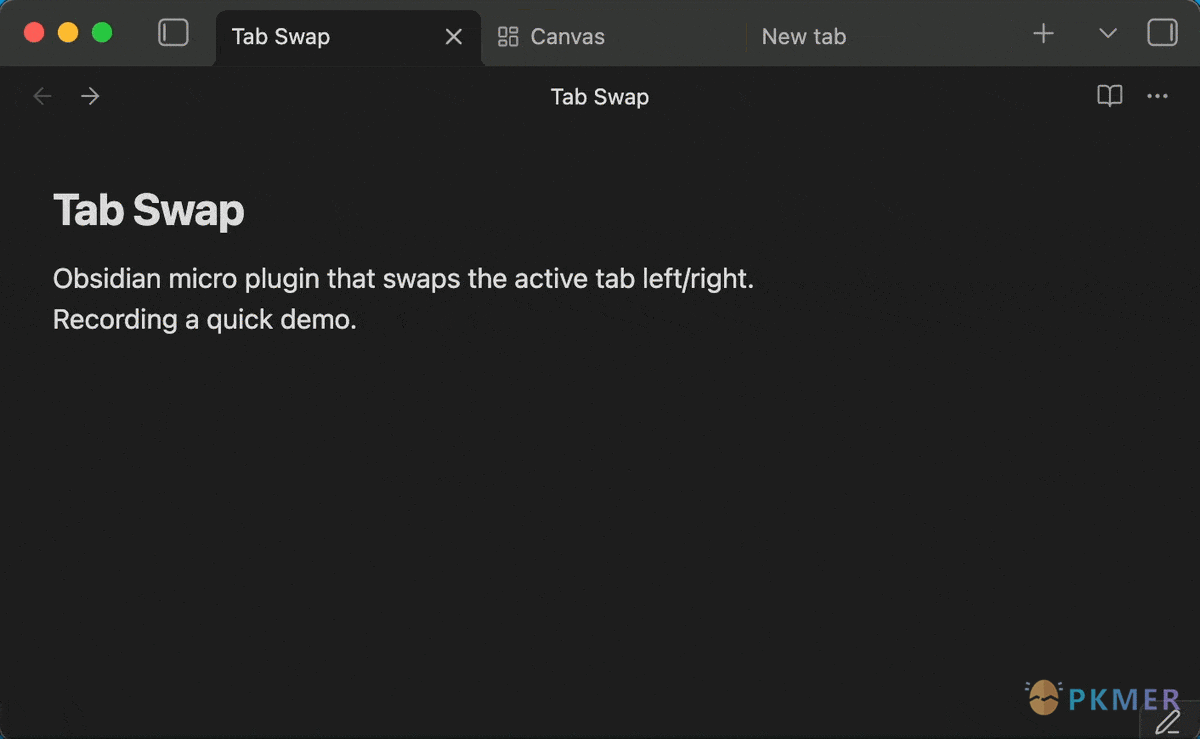Switch to reading view book icon
The image size is (1200, 739).
click(1110, 96)
